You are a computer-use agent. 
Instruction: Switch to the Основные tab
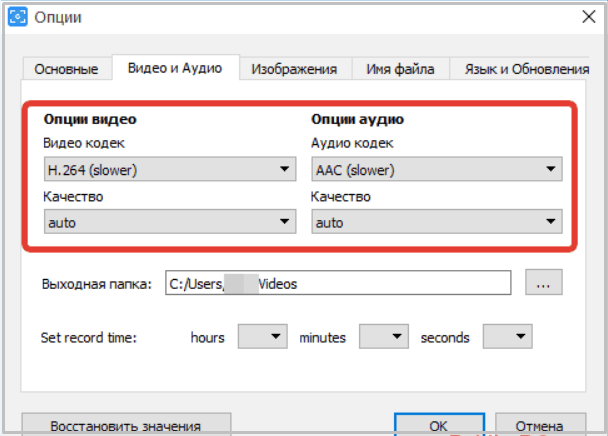pos(66,69)
